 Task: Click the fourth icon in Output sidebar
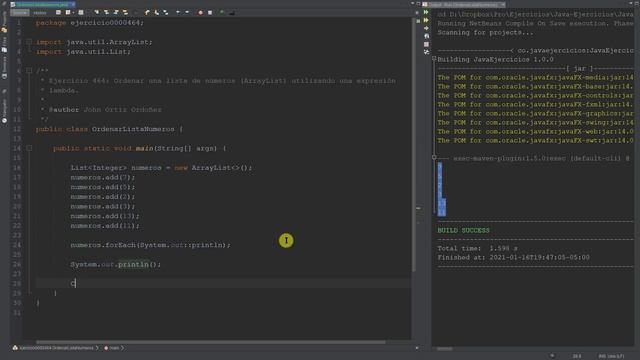[426, 36]
